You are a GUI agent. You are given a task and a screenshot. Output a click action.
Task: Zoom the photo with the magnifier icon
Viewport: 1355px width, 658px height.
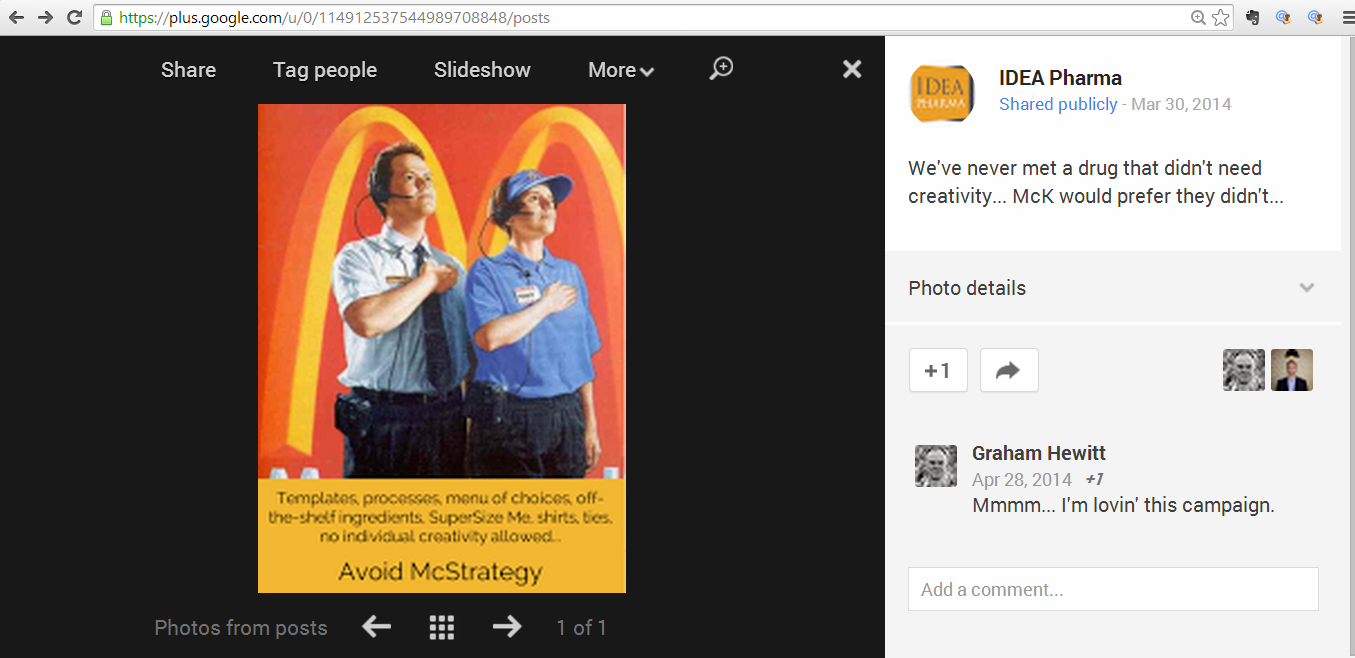(721, 68)
